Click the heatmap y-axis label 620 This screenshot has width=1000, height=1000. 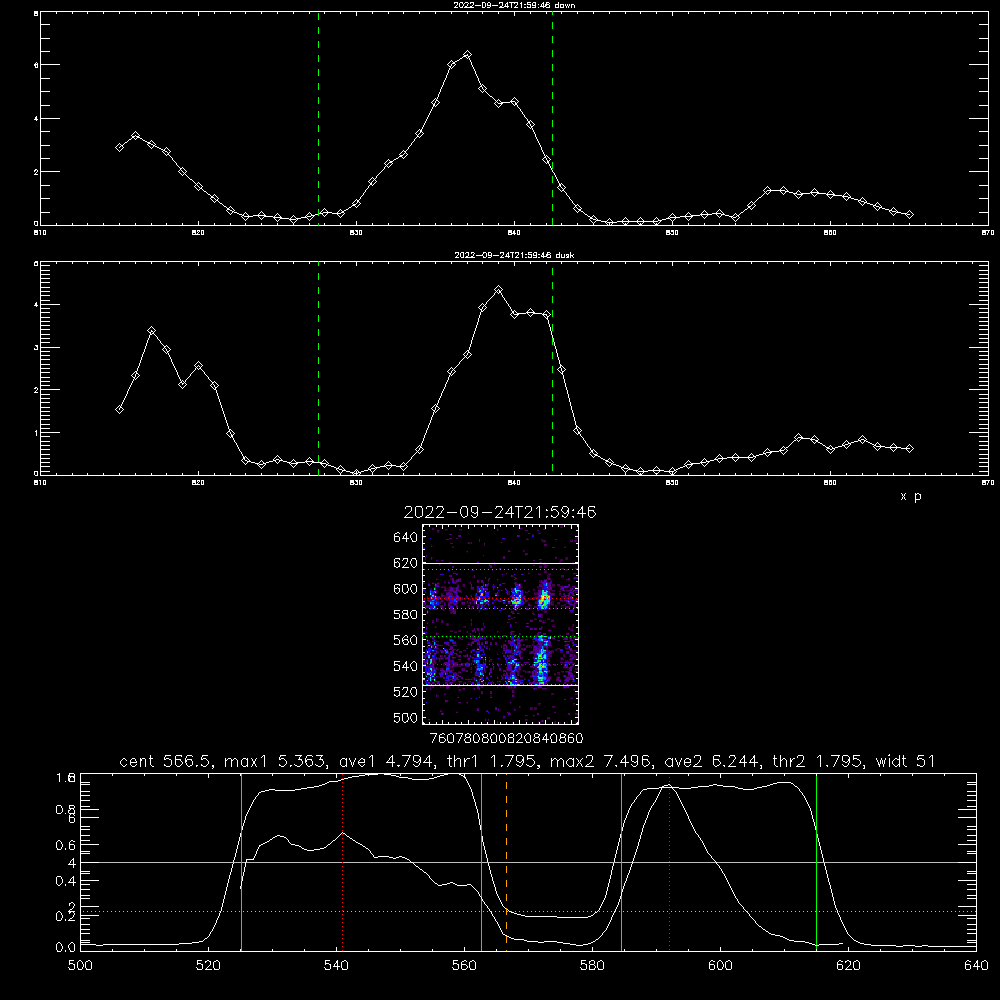pyautogui.click(x=405, y=563)
